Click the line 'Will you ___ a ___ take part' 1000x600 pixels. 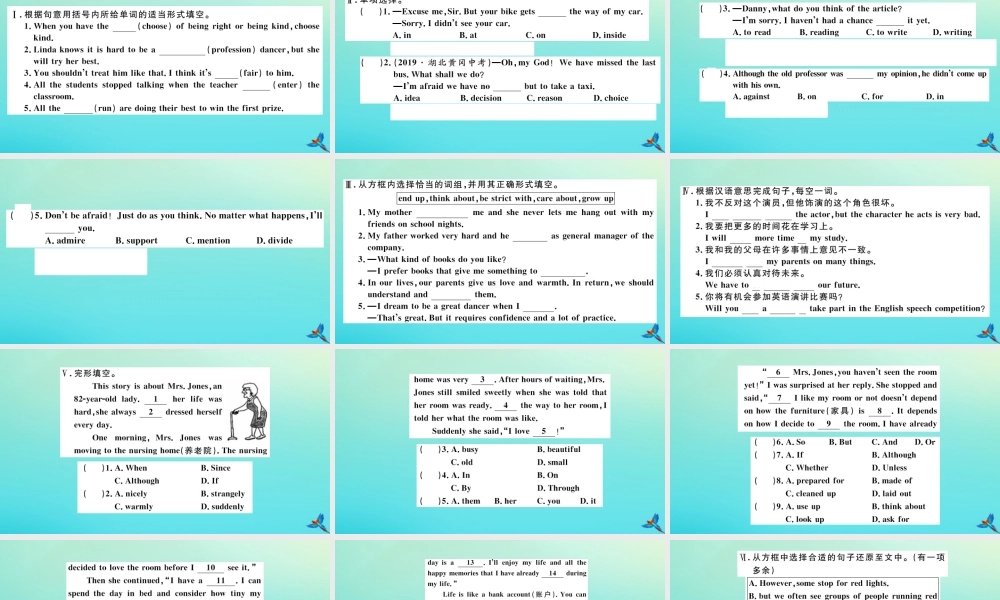845,308
